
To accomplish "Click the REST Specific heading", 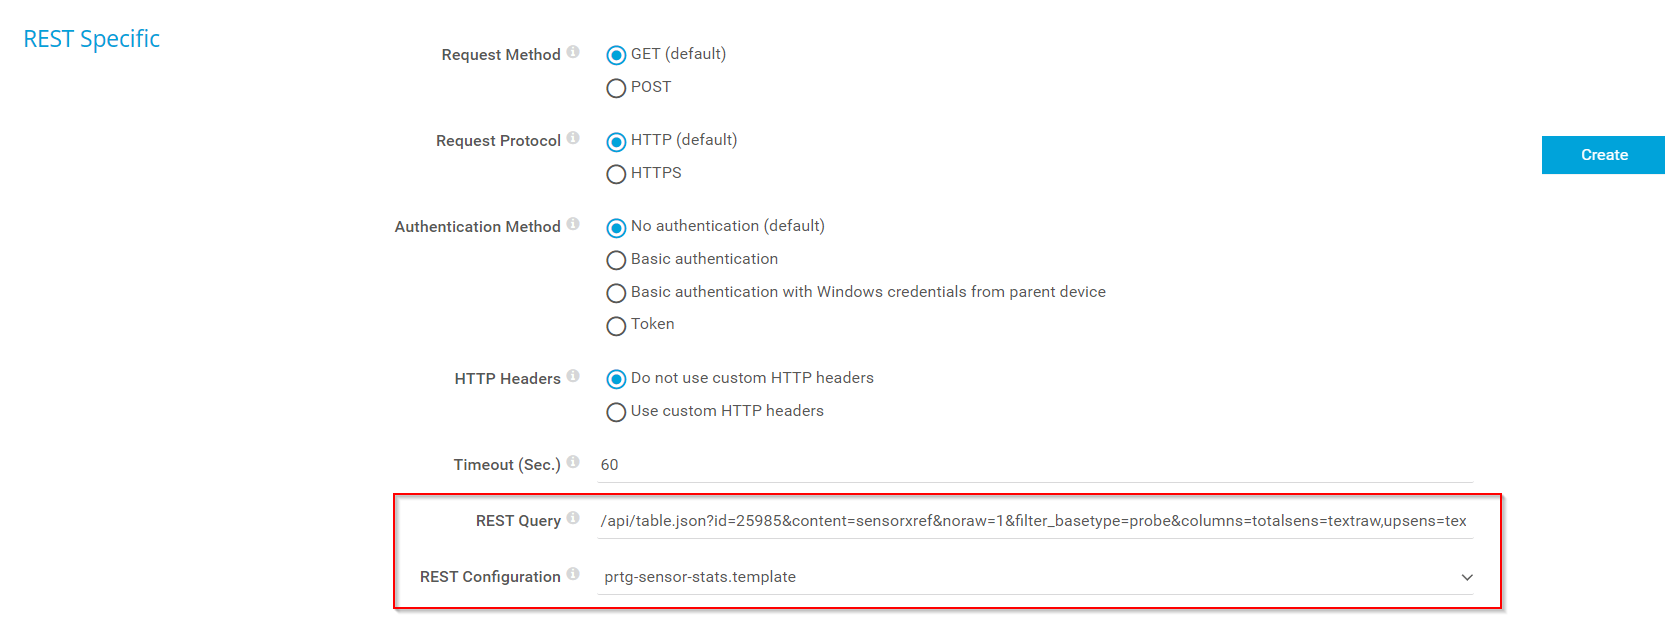I will [x=90, y=39].
